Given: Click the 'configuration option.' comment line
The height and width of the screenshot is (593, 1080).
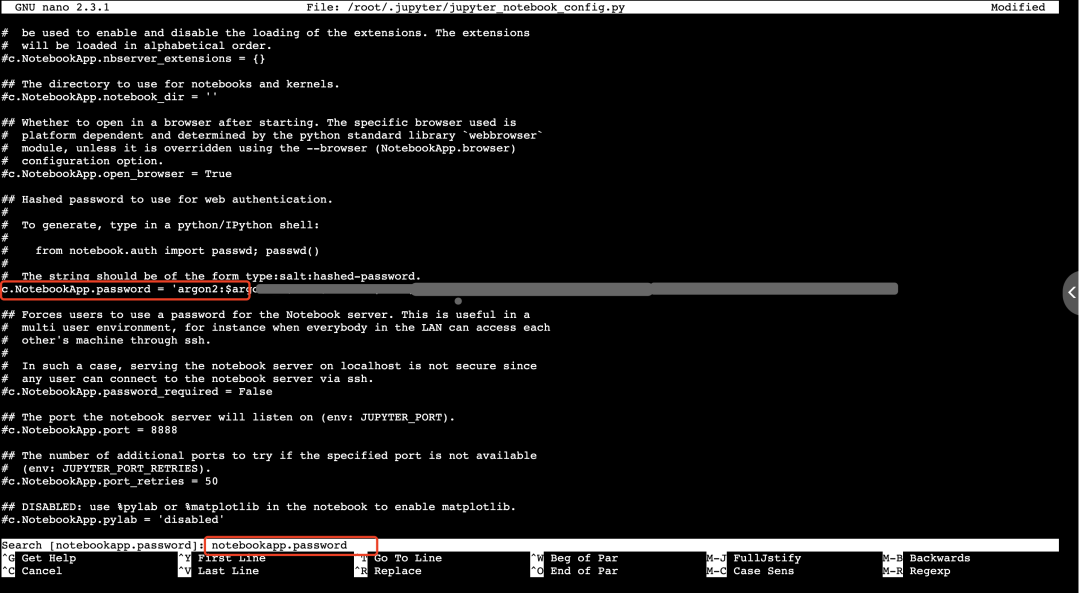Looking at the screenshot, I should pos(83,161).
